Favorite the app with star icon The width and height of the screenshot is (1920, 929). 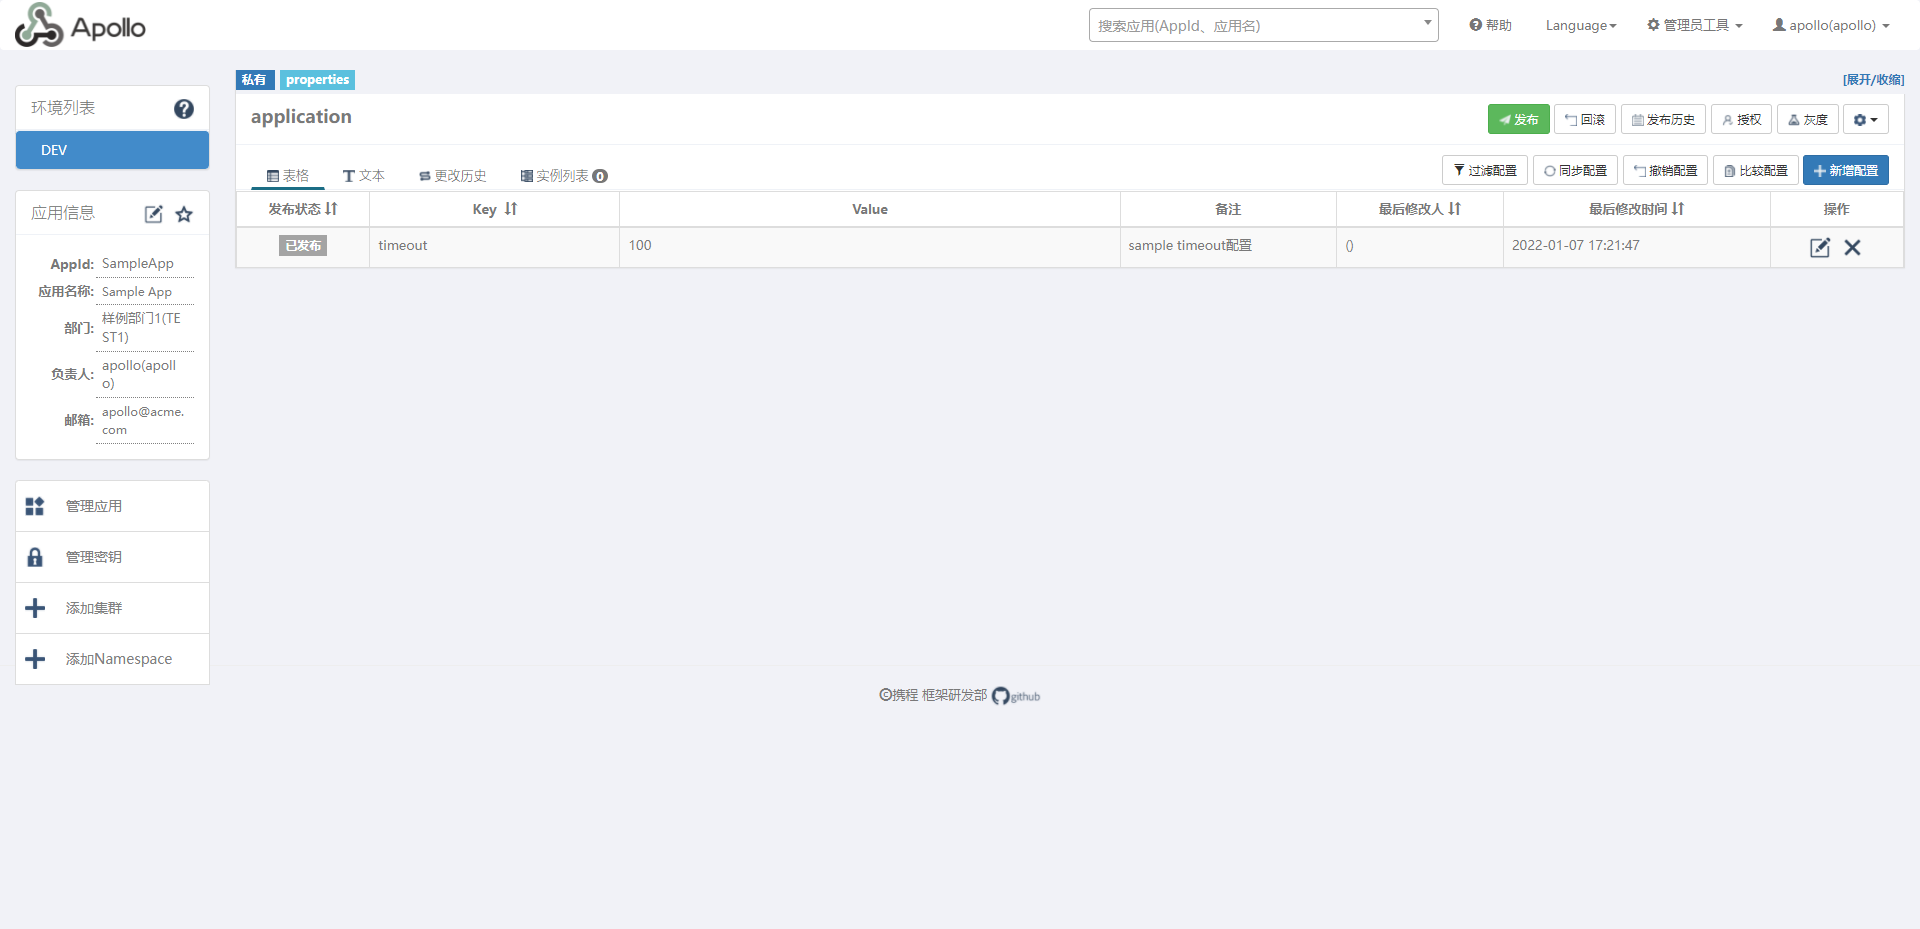[x=184, y=214]
